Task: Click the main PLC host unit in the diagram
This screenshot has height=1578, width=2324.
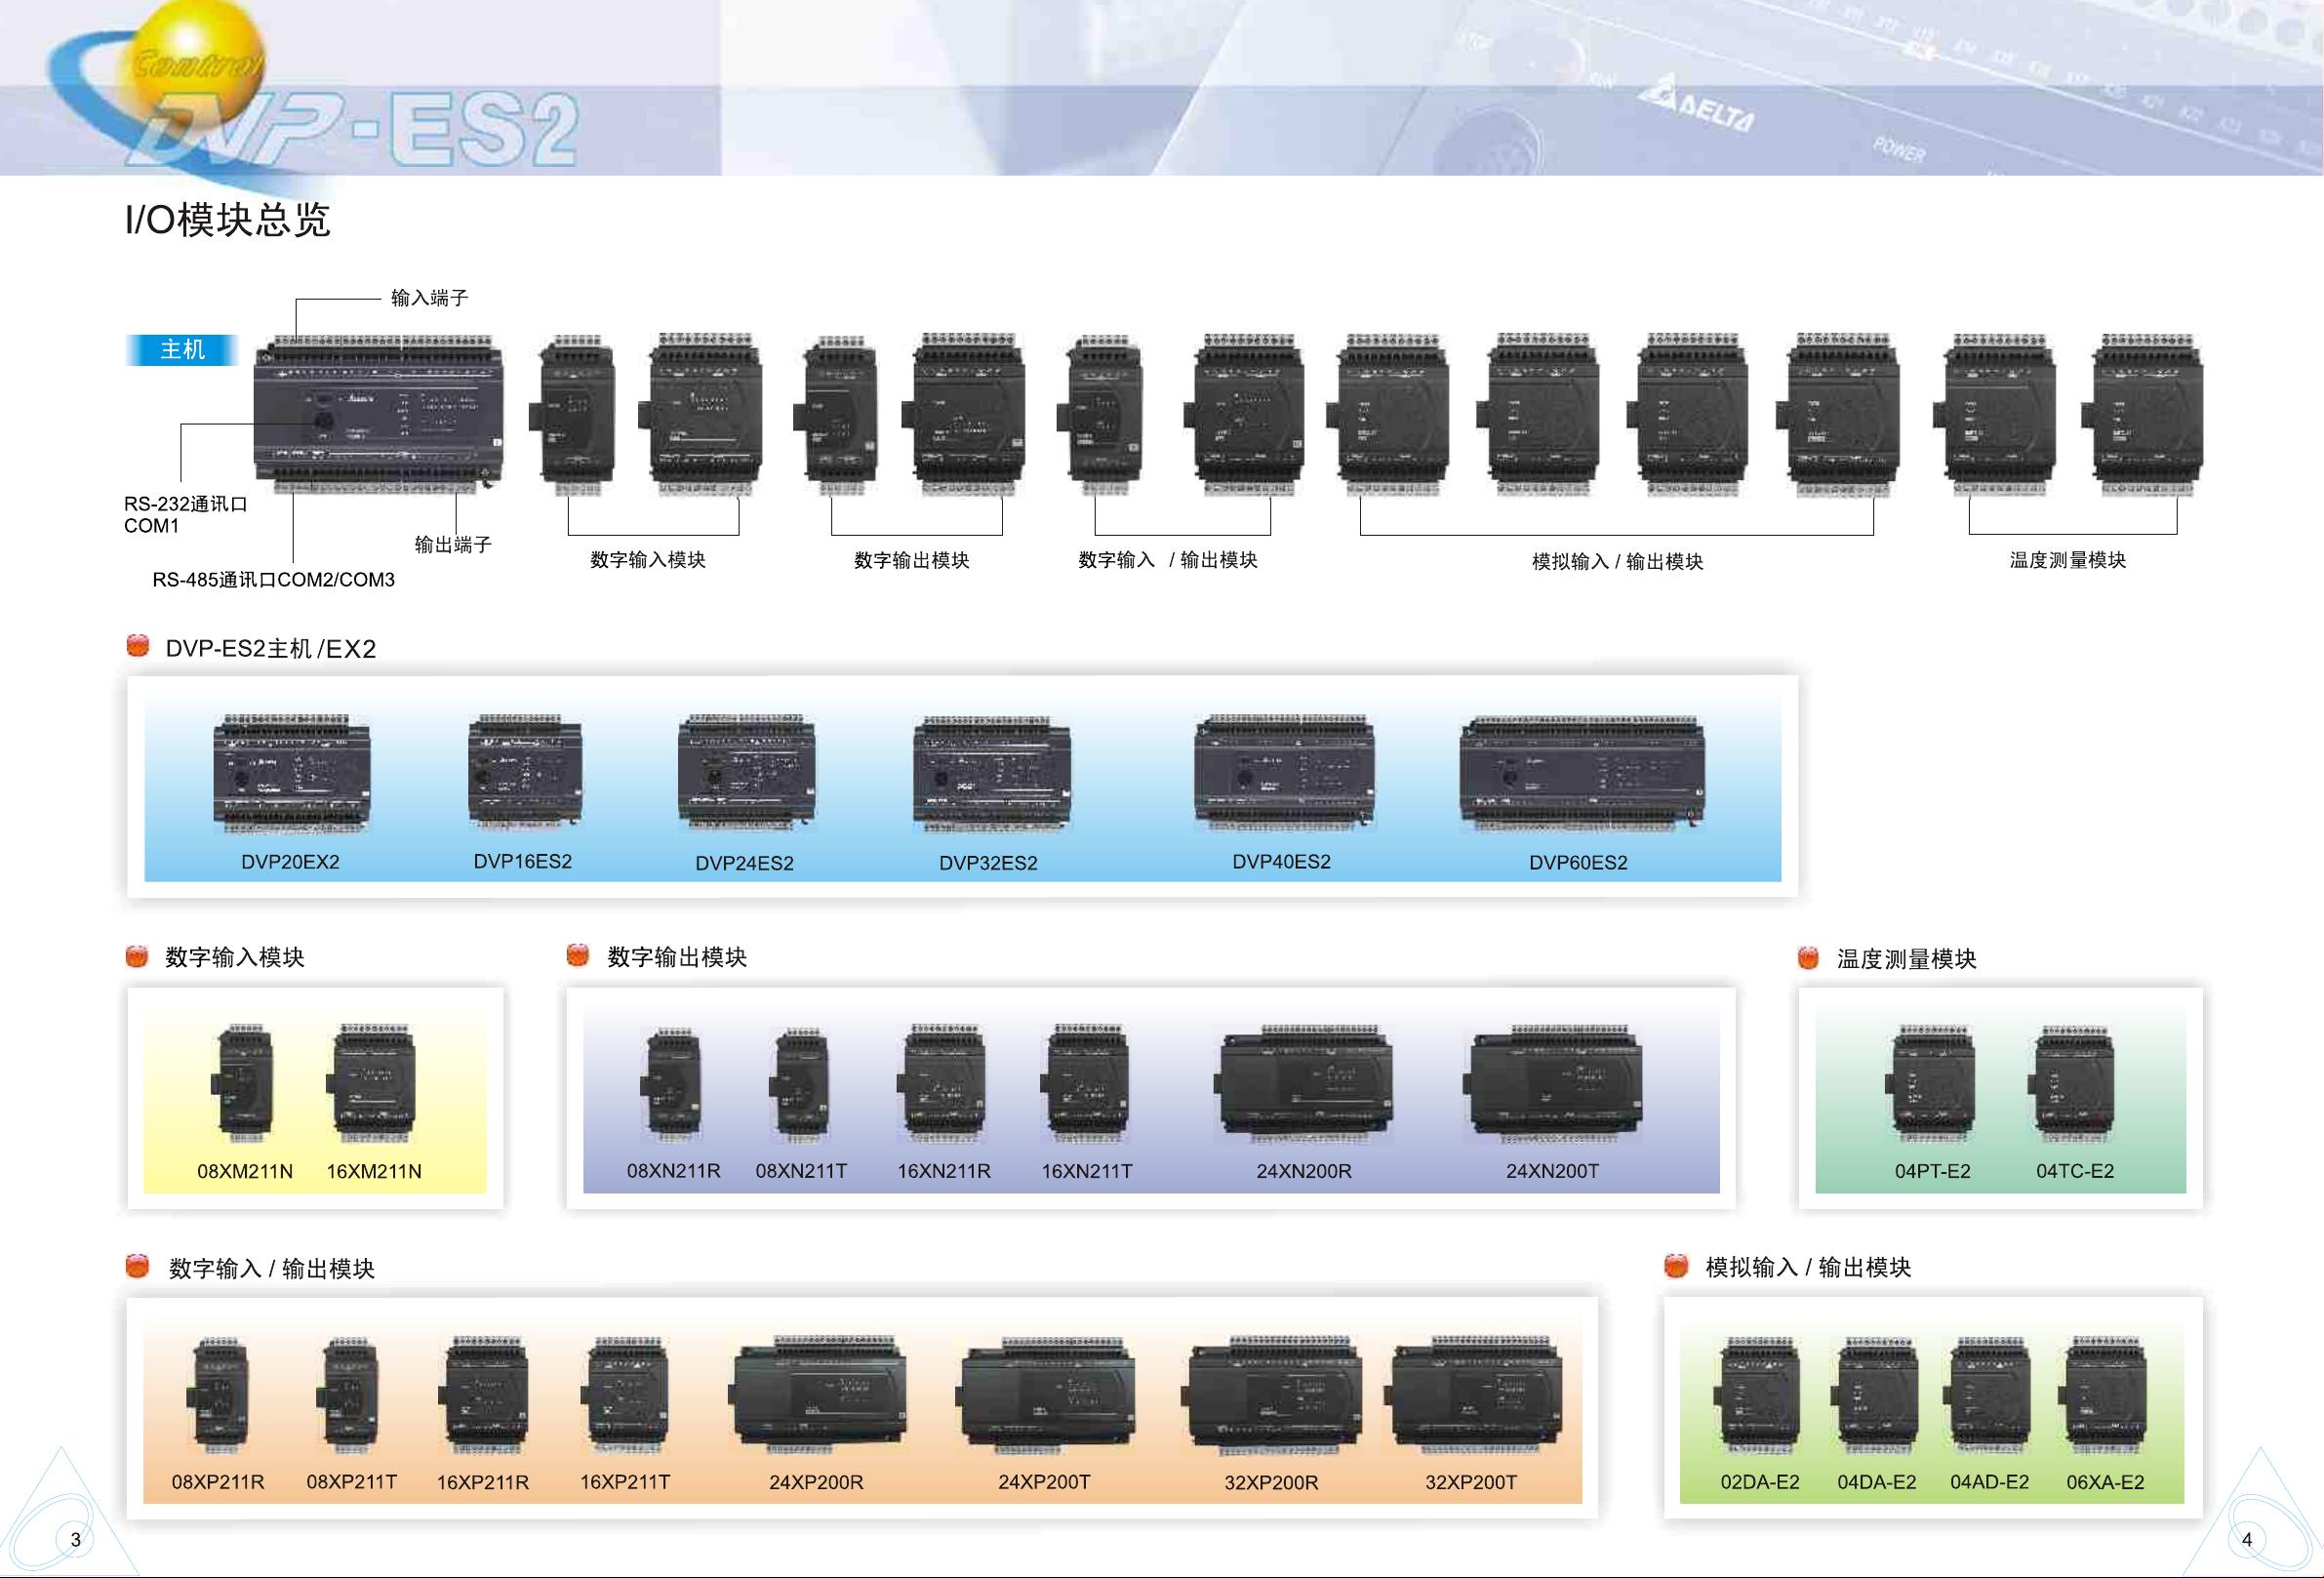Action: 377,414
